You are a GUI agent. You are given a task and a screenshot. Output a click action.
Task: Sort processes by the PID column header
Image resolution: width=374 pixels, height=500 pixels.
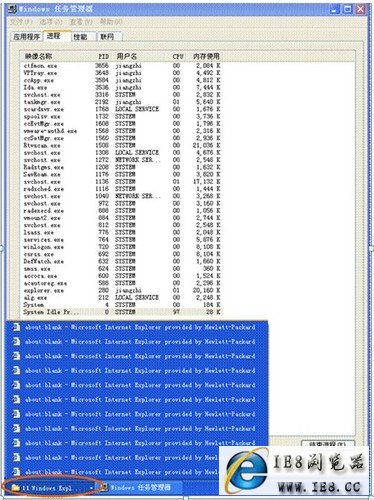104,56
